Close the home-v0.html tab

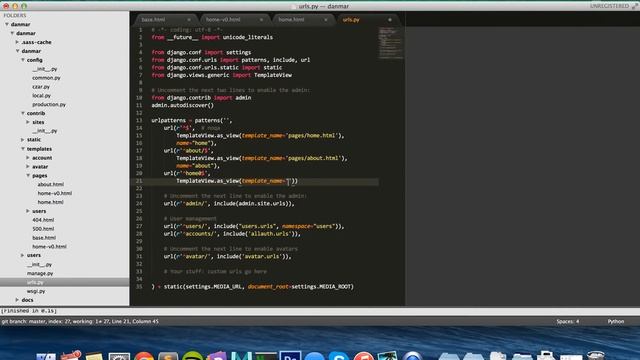click(261, 20)
